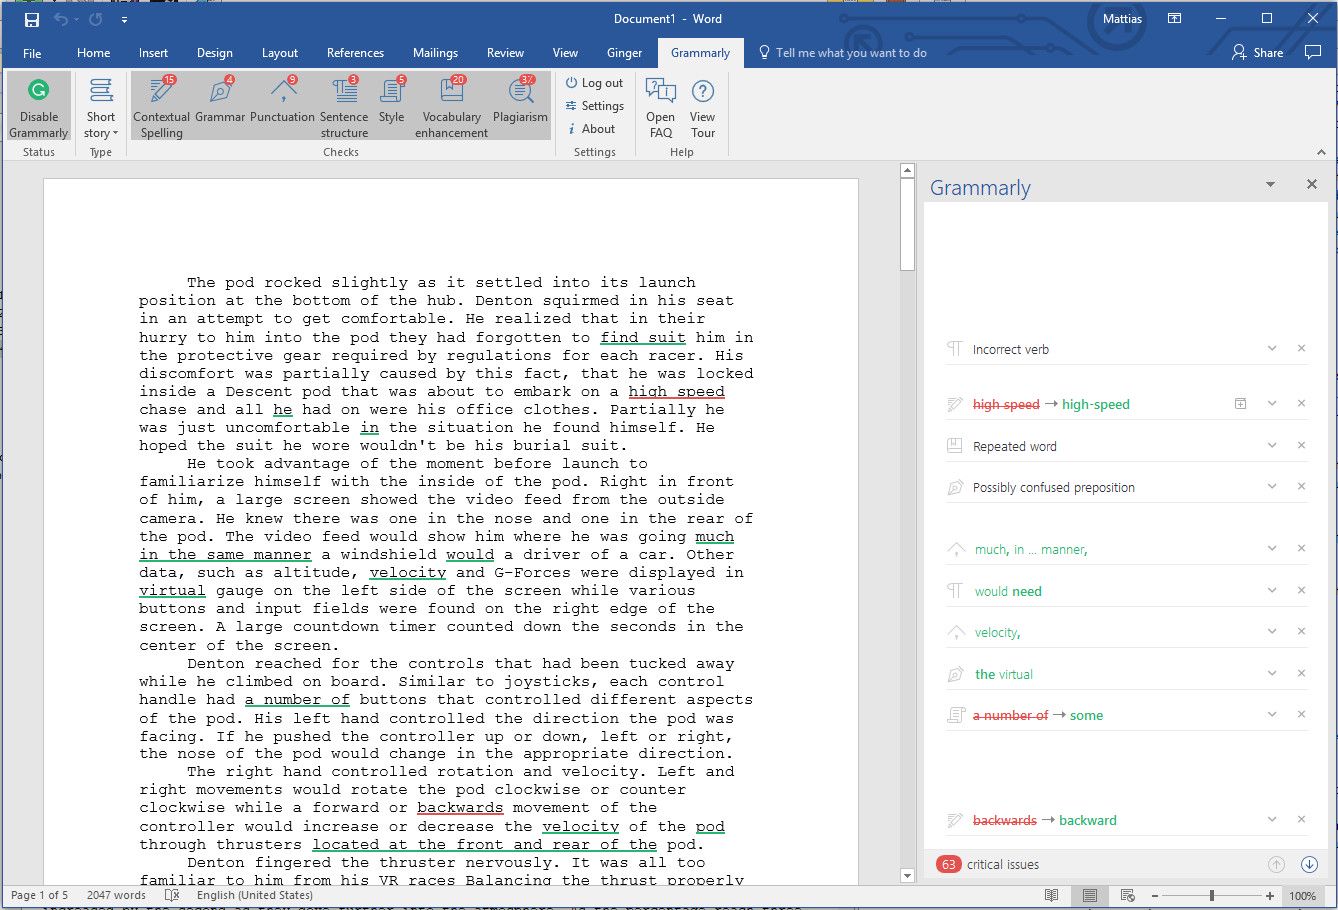
Task: Open the Design tab
Action: (x=214, y=53)
